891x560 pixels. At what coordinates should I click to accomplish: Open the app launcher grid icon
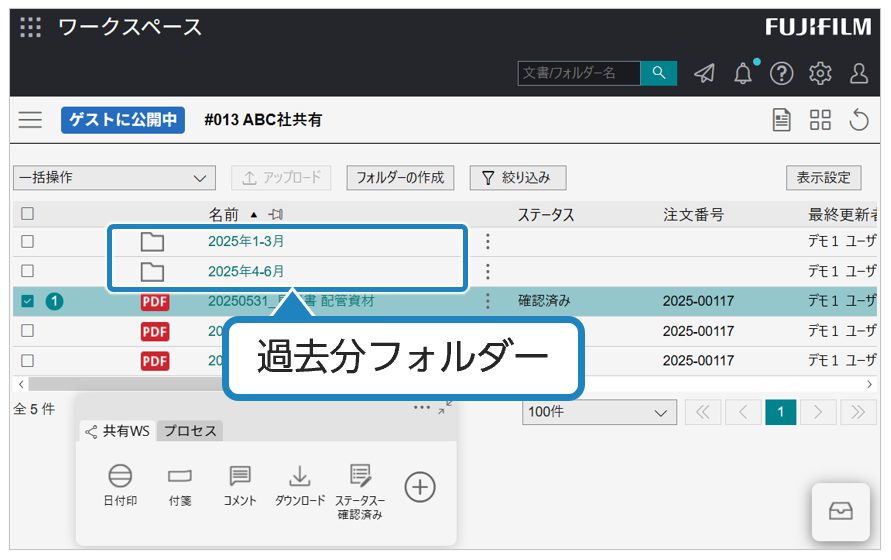pyautogui.click(x=30, y=27)
